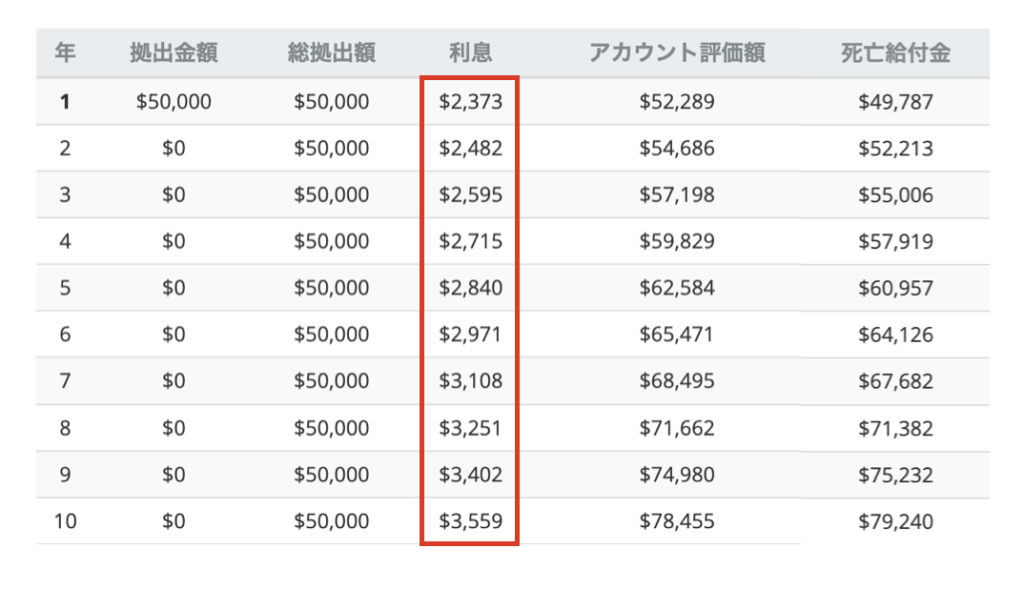Select the $71,382 death benefit cell
Screen dimensions: 1024x589
click(x=895, y=428)
